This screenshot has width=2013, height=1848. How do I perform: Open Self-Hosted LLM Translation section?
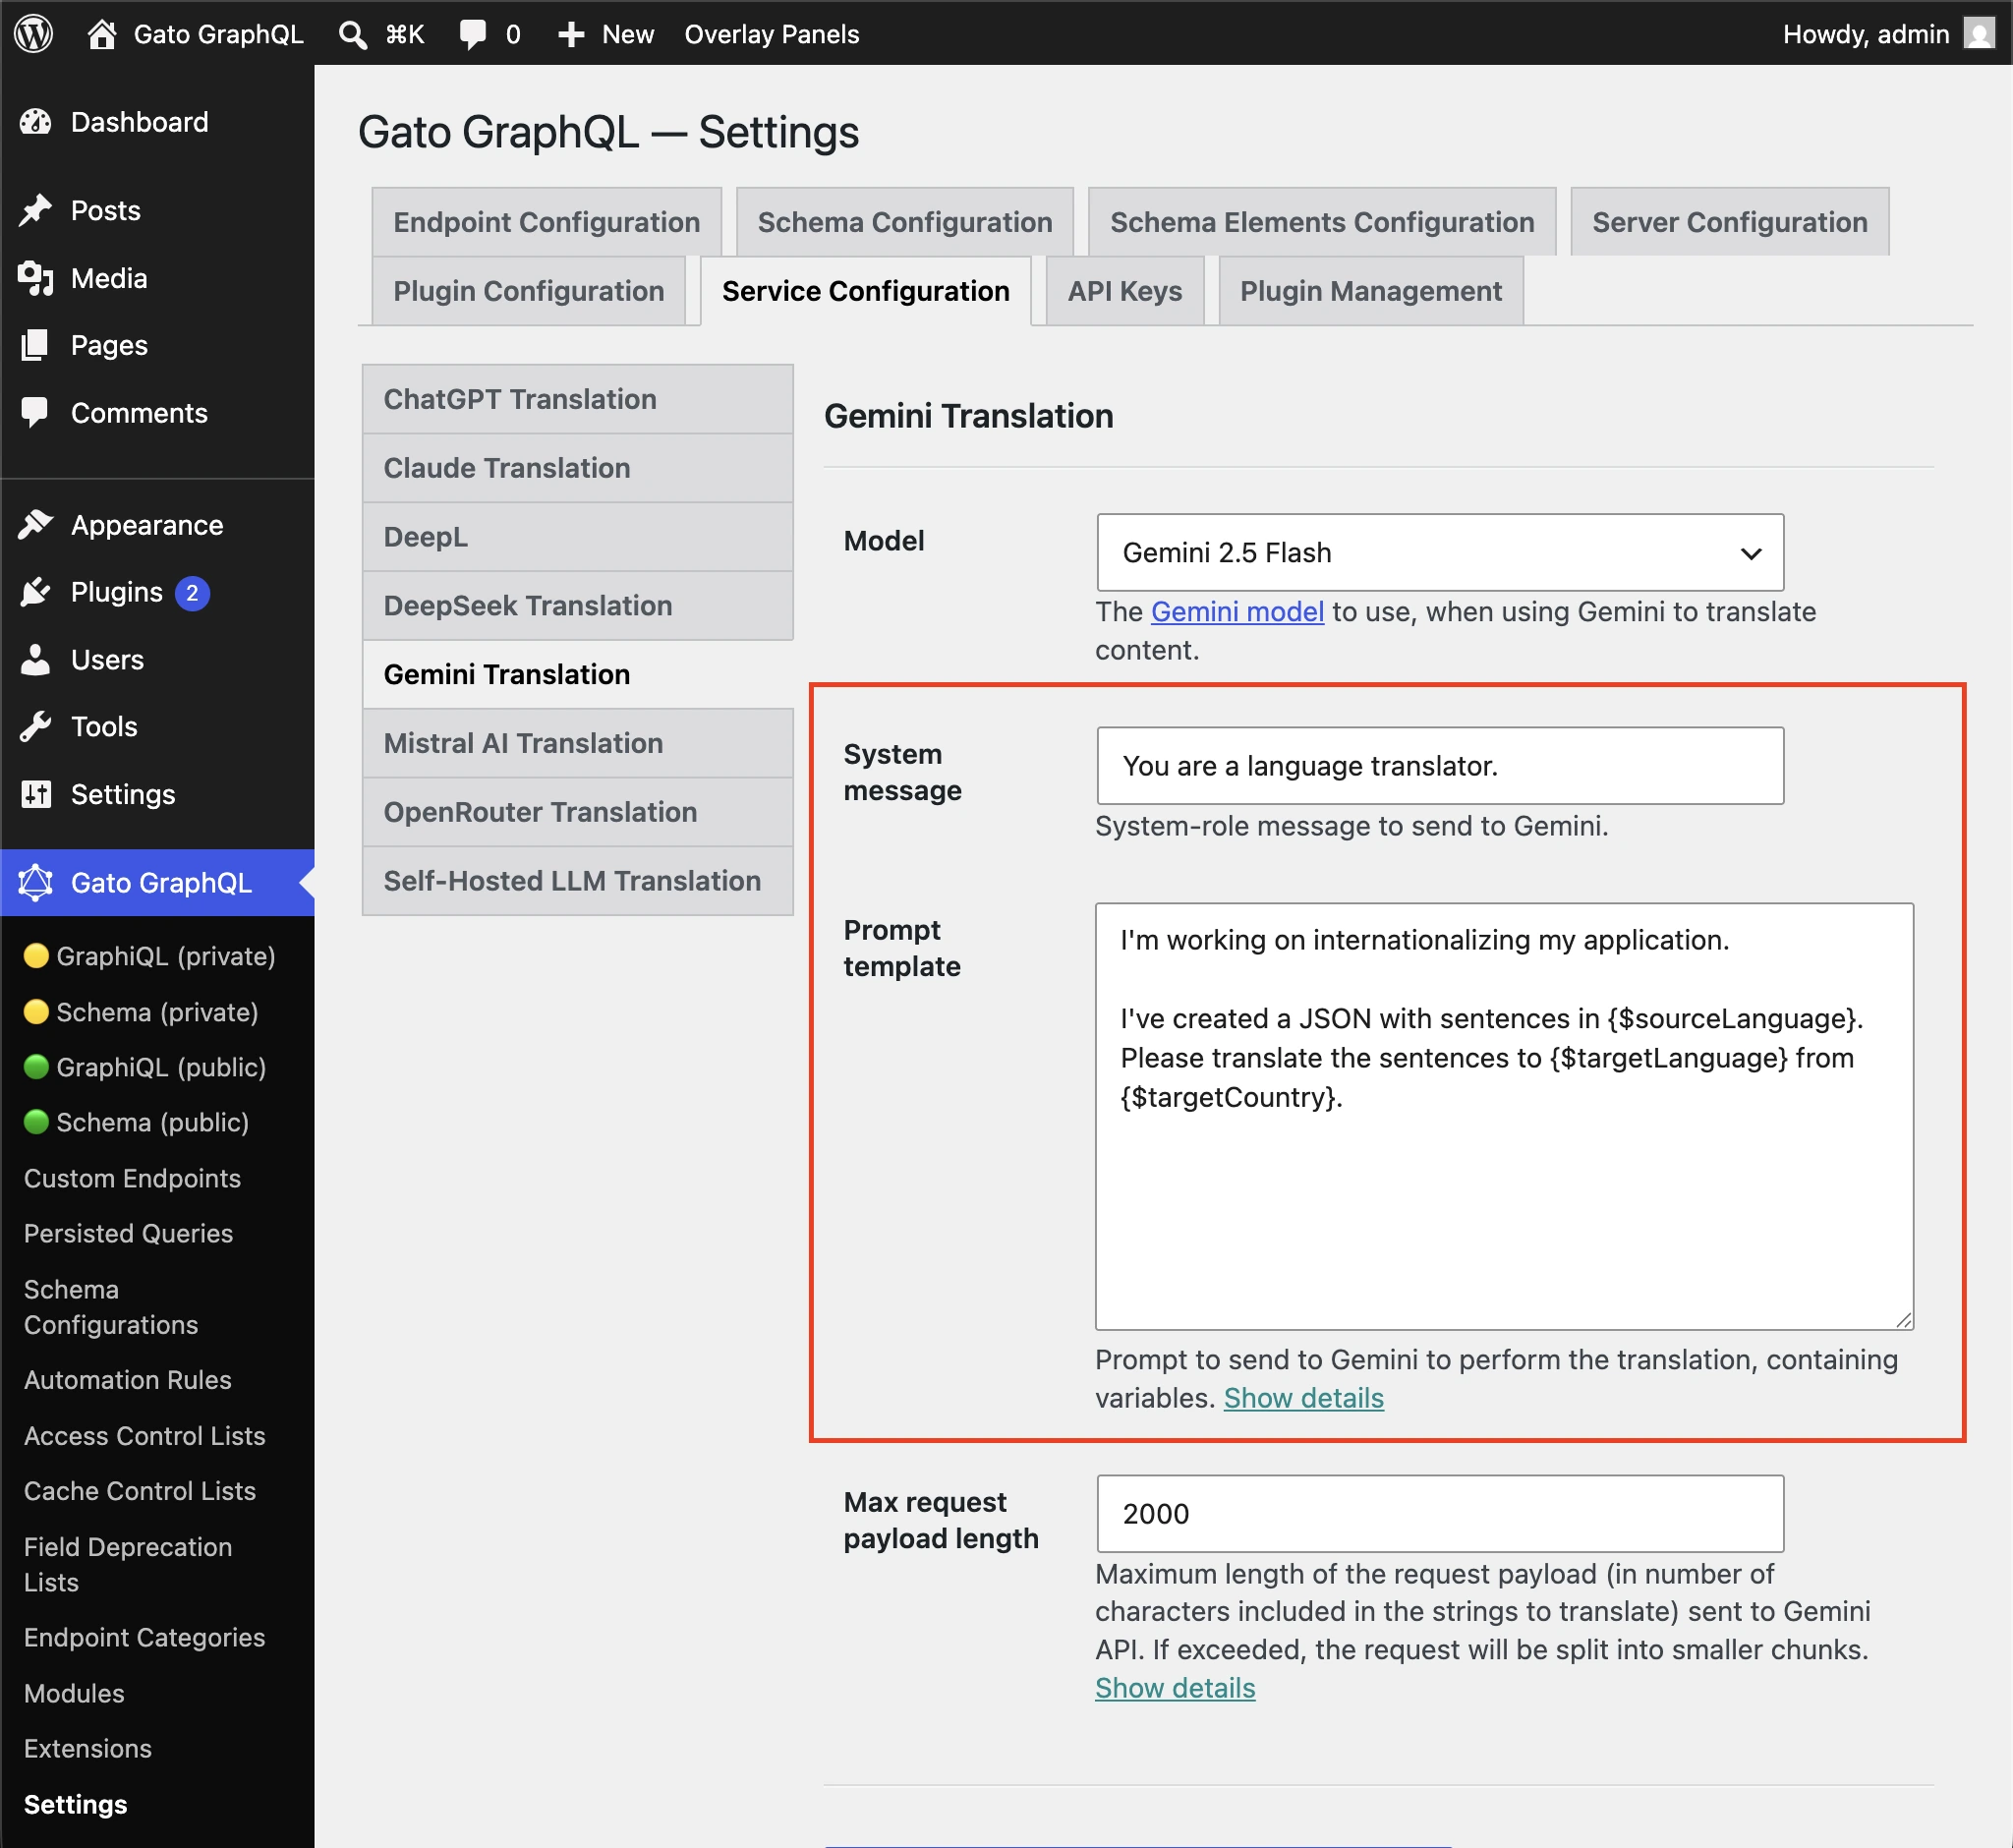(x=577, y=881)
